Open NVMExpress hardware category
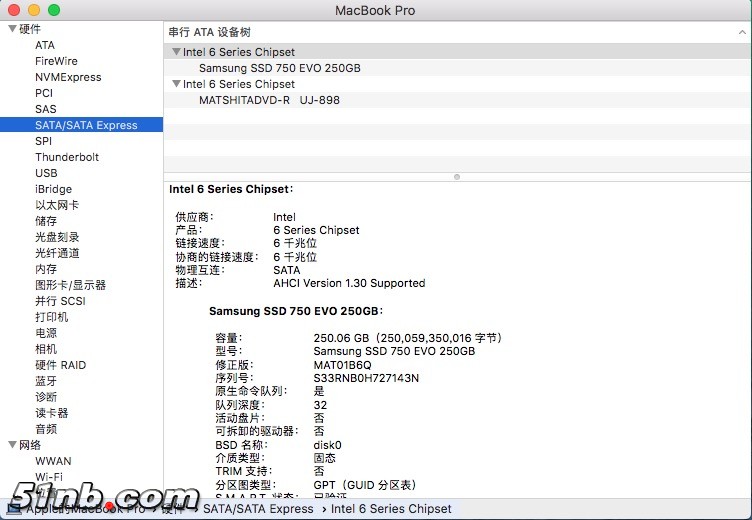Image resolution: width=752 pixels, height=520 pixels. 68,77
